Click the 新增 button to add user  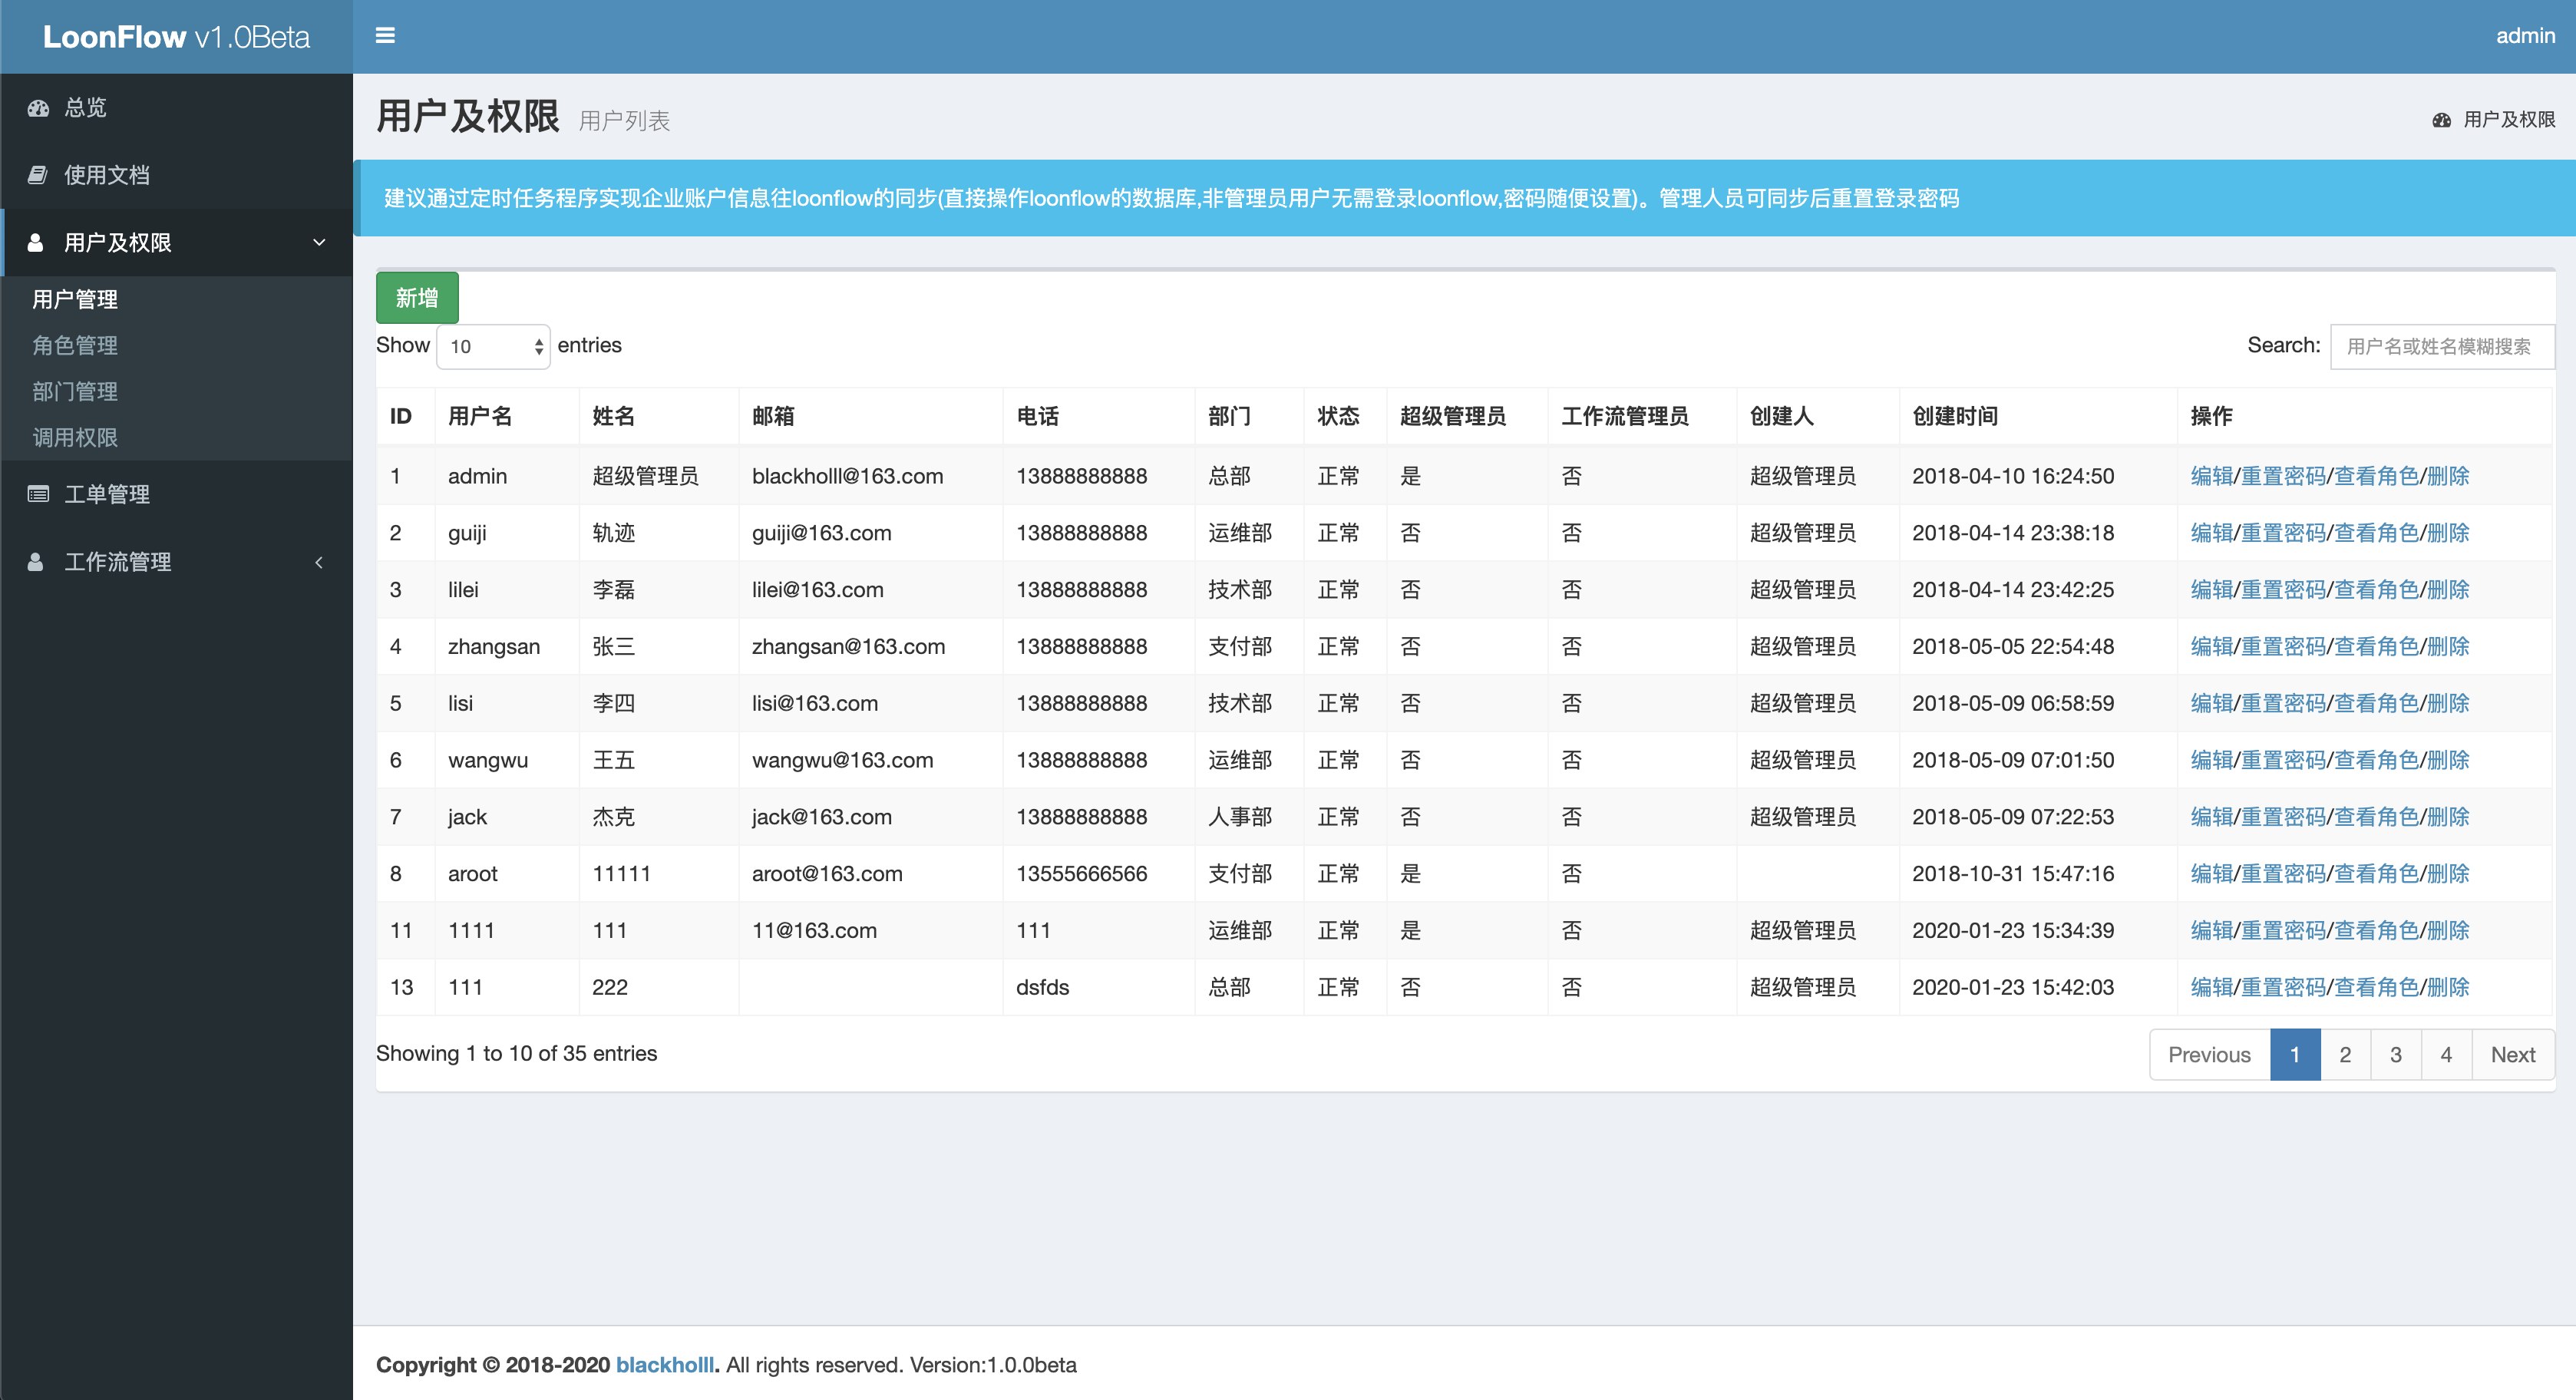click(x=418, y=296)
